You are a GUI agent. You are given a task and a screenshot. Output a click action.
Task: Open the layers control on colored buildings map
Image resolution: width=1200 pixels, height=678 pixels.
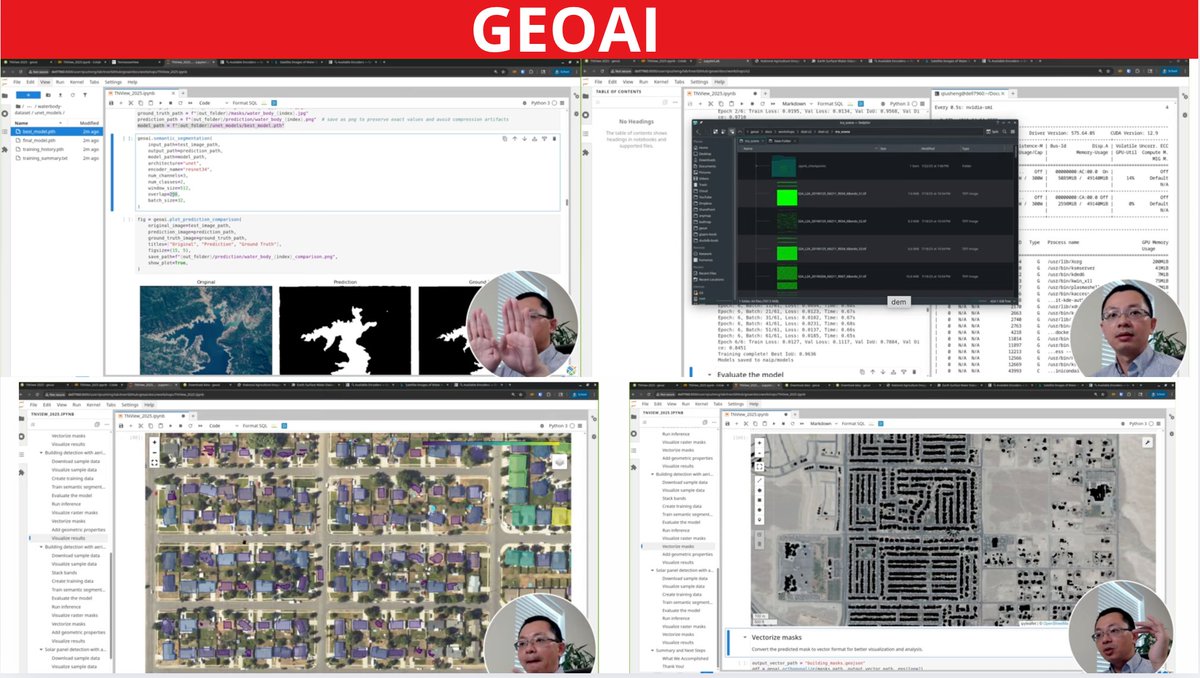[x=559, y=462]
